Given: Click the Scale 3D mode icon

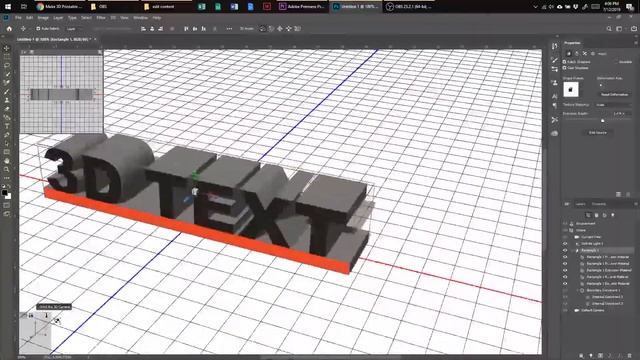Looking at the screenshot, I should (298, 29).
